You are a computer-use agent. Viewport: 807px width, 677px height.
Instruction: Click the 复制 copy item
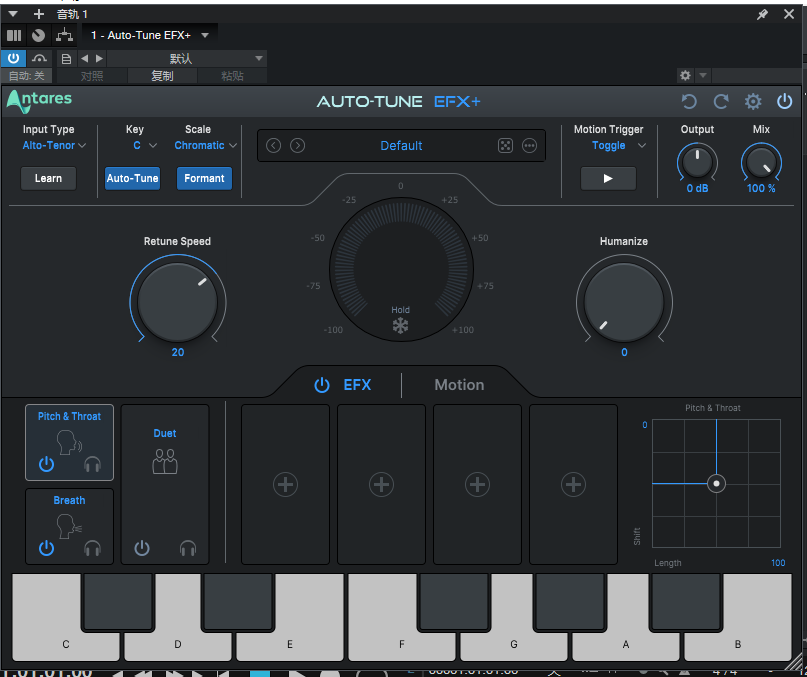[x=162, y=76]
